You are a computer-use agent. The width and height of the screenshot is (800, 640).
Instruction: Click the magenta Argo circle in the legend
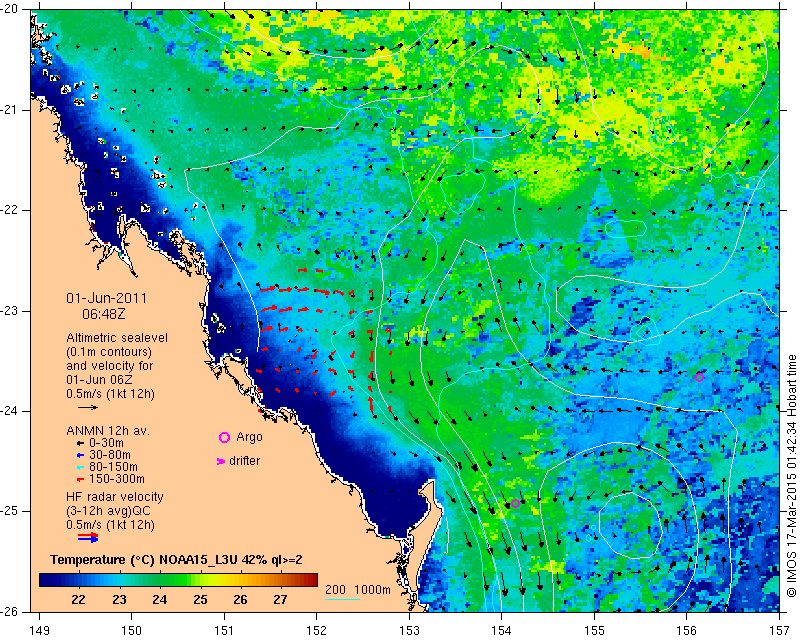pos(224,437)
